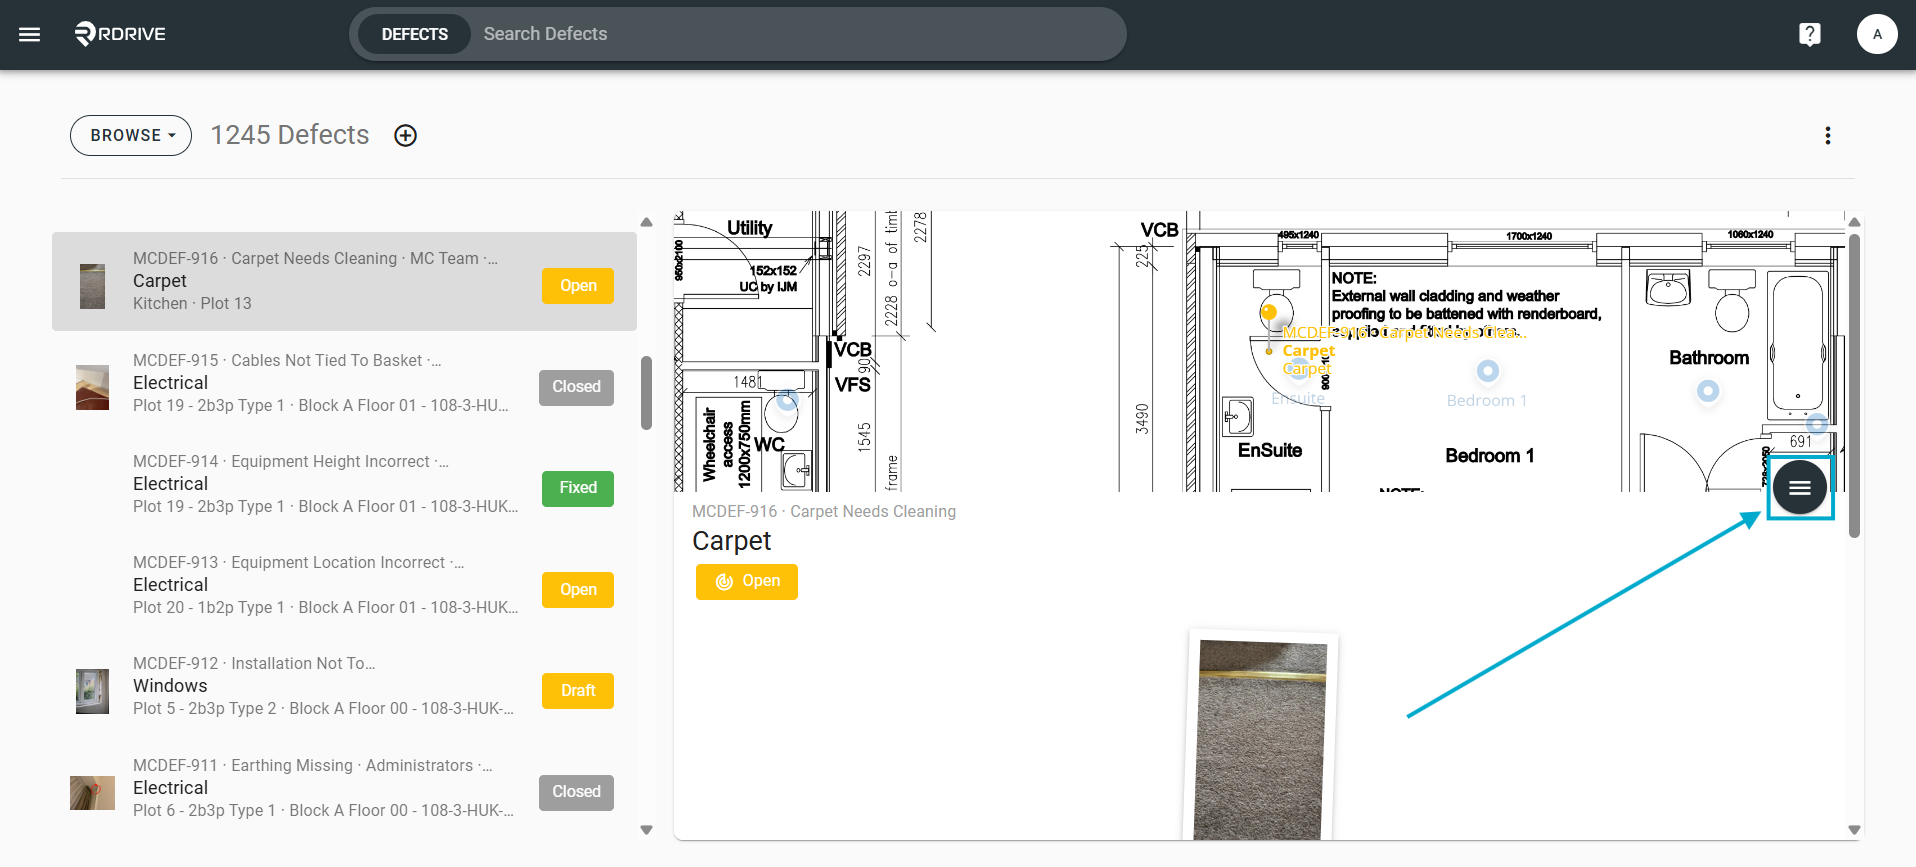Open the round floating menu button on plan
The image size is (1916, 867).
[x=1800, y=488]
